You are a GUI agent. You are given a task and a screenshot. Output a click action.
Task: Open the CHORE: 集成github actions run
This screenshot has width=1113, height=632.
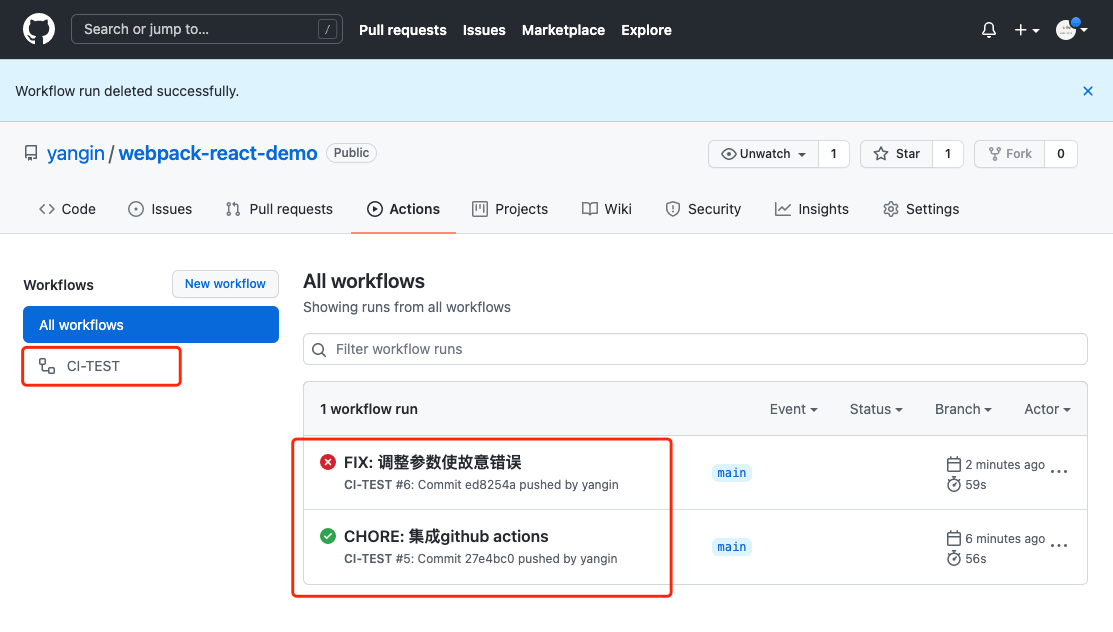click(x=446, y=536)
